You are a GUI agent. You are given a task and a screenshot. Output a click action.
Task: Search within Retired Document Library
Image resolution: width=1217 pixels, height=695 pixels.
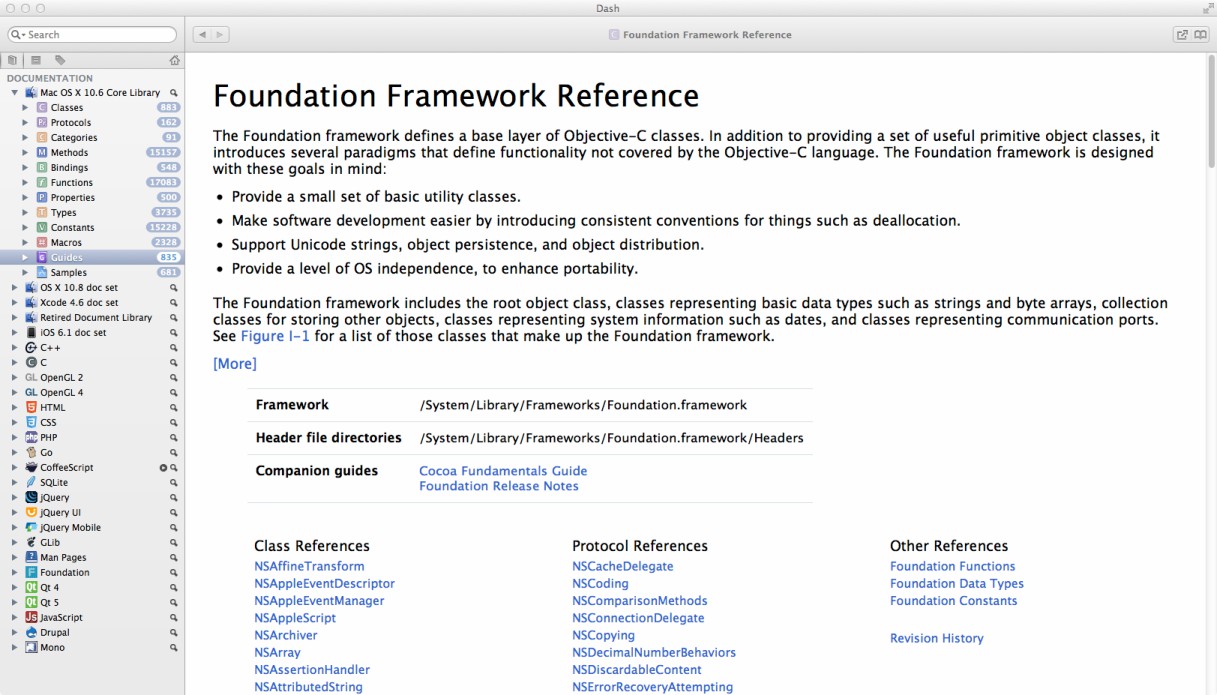[x=173, y=318]
